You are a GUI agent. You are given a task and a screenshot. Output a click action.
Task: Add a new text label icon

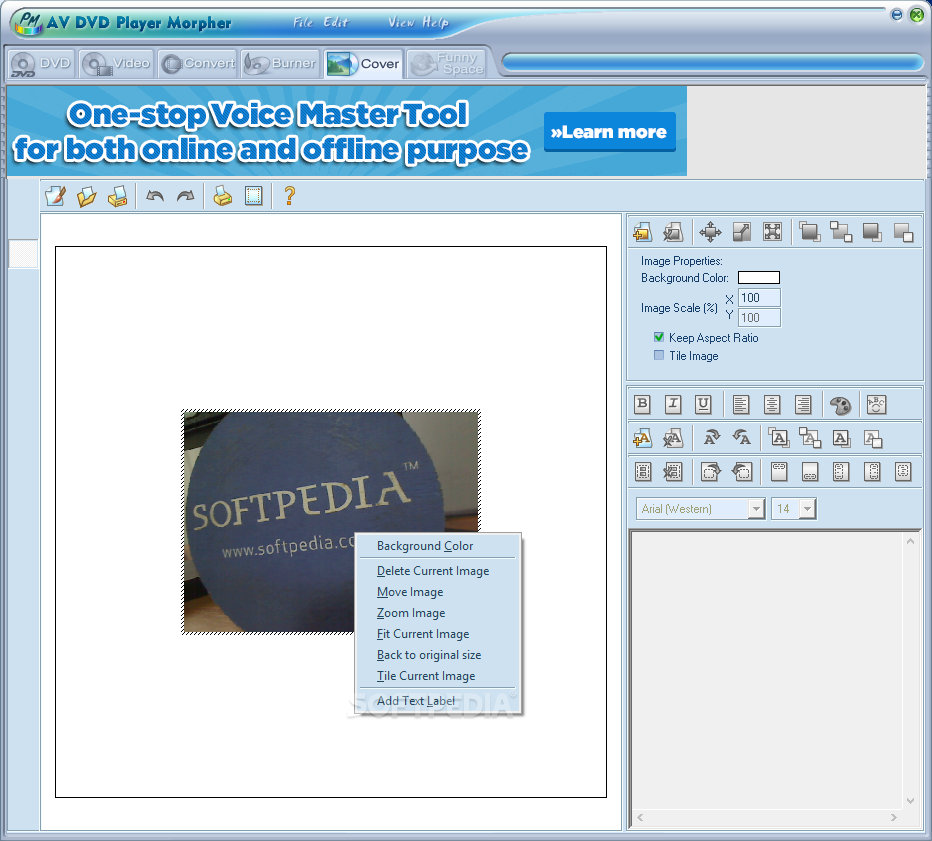point(643,439)
